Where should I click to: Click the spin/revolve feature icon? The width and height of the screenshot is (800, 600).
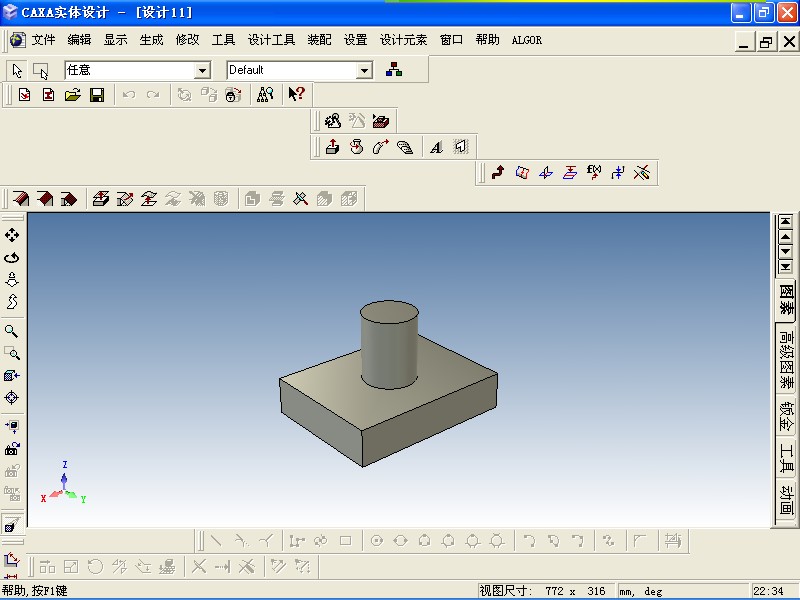coord(357,147)
